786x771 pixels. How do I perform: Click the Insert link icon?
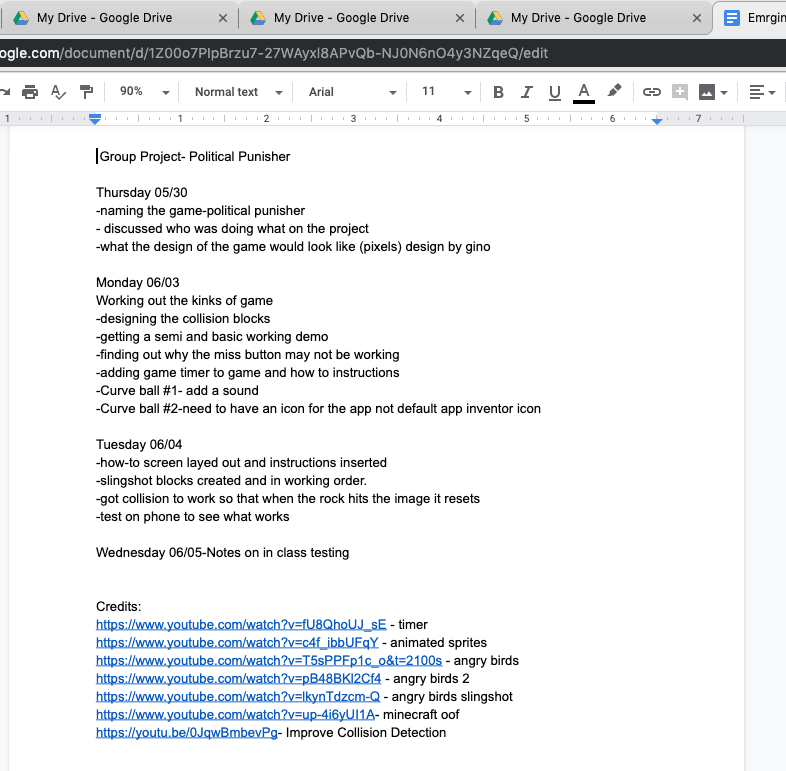click(651, 92)
